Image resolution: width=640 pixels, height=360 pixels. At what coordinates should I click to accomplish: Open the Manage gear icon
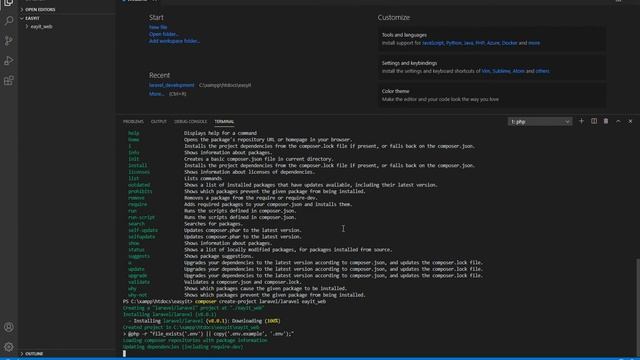tap(9, 347)
